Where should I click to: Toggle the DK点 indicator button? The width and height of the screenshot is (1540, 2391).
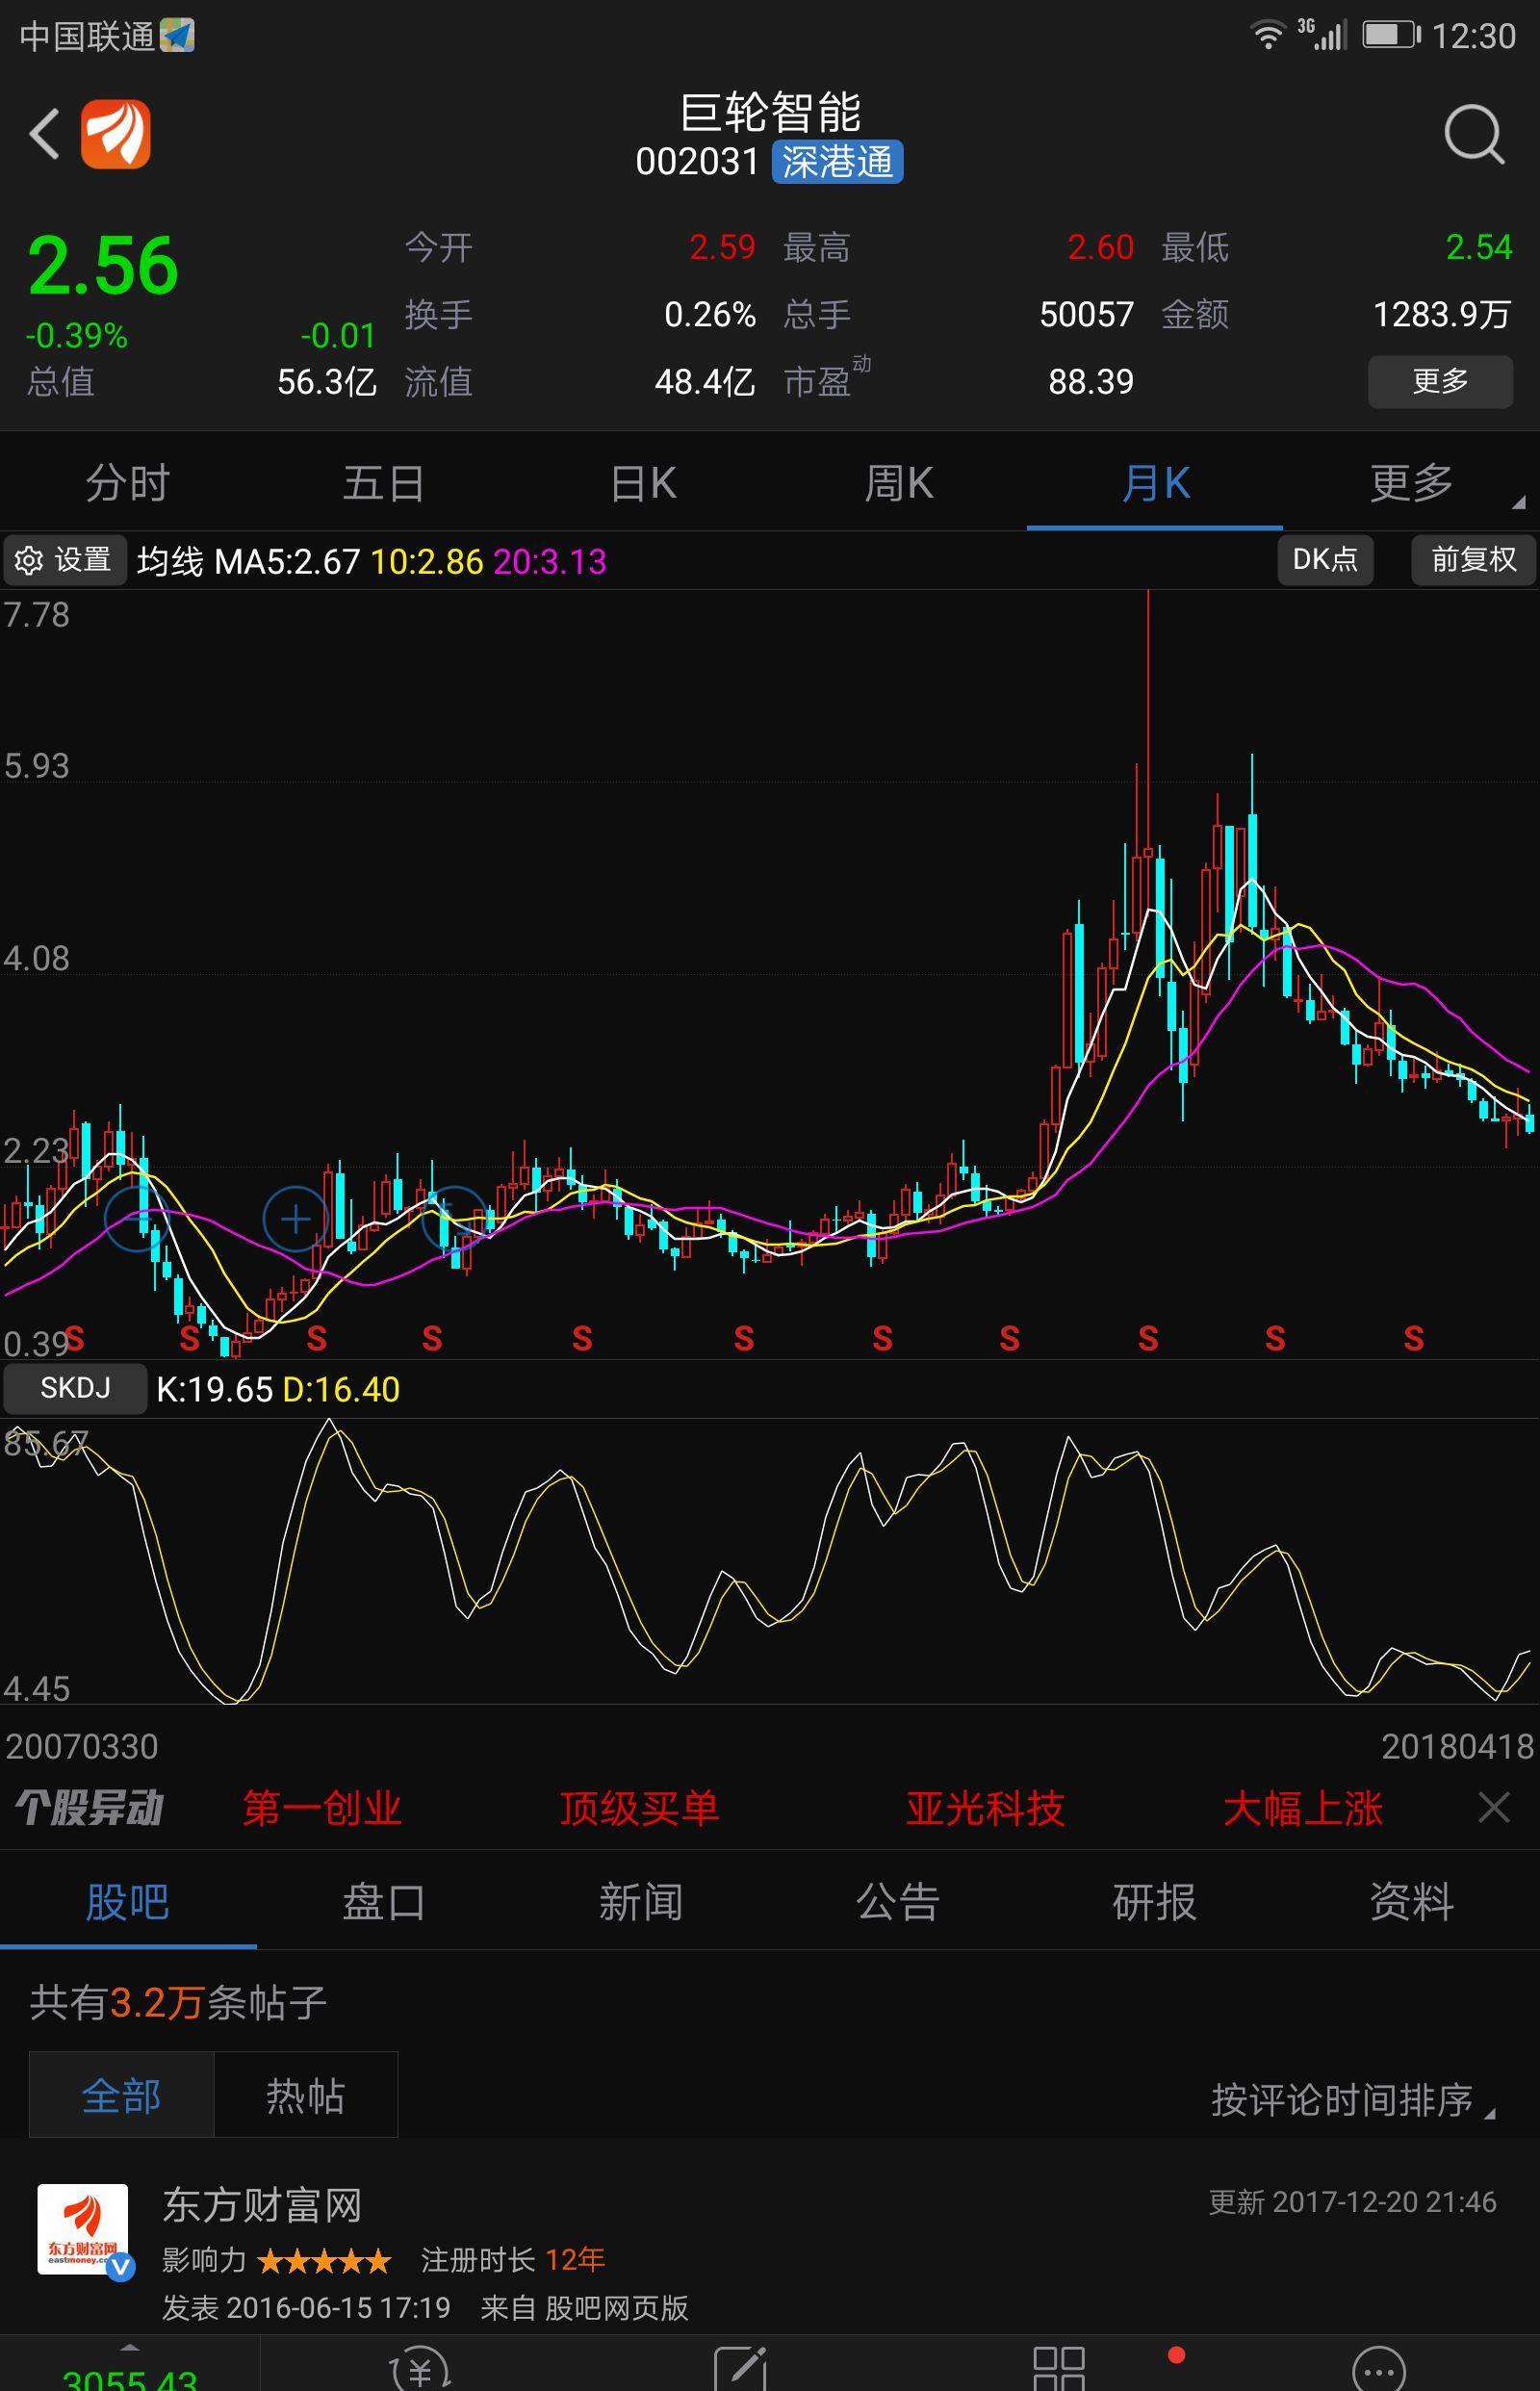[1325, 559]
